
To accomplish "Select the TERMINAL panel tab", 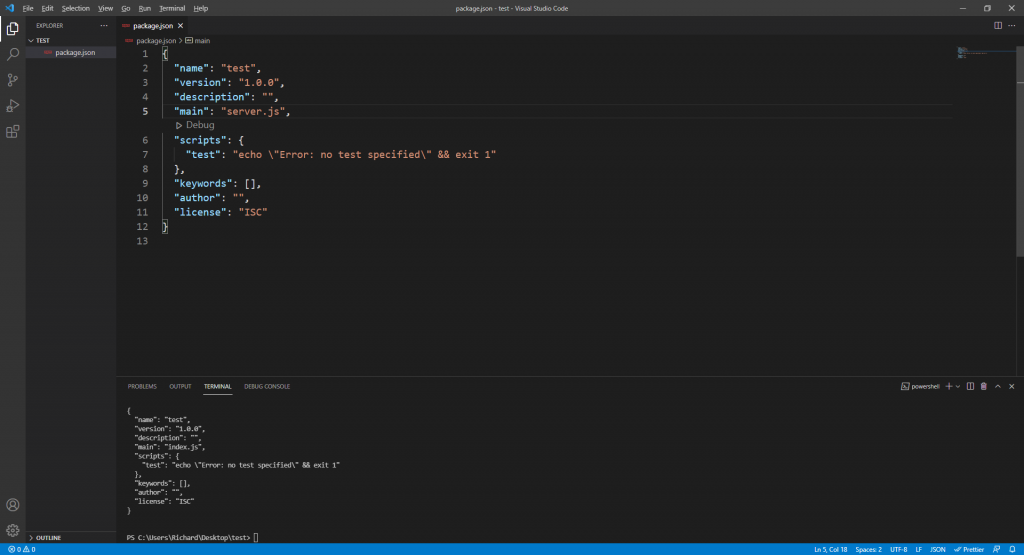I will [x=217, y=387].
